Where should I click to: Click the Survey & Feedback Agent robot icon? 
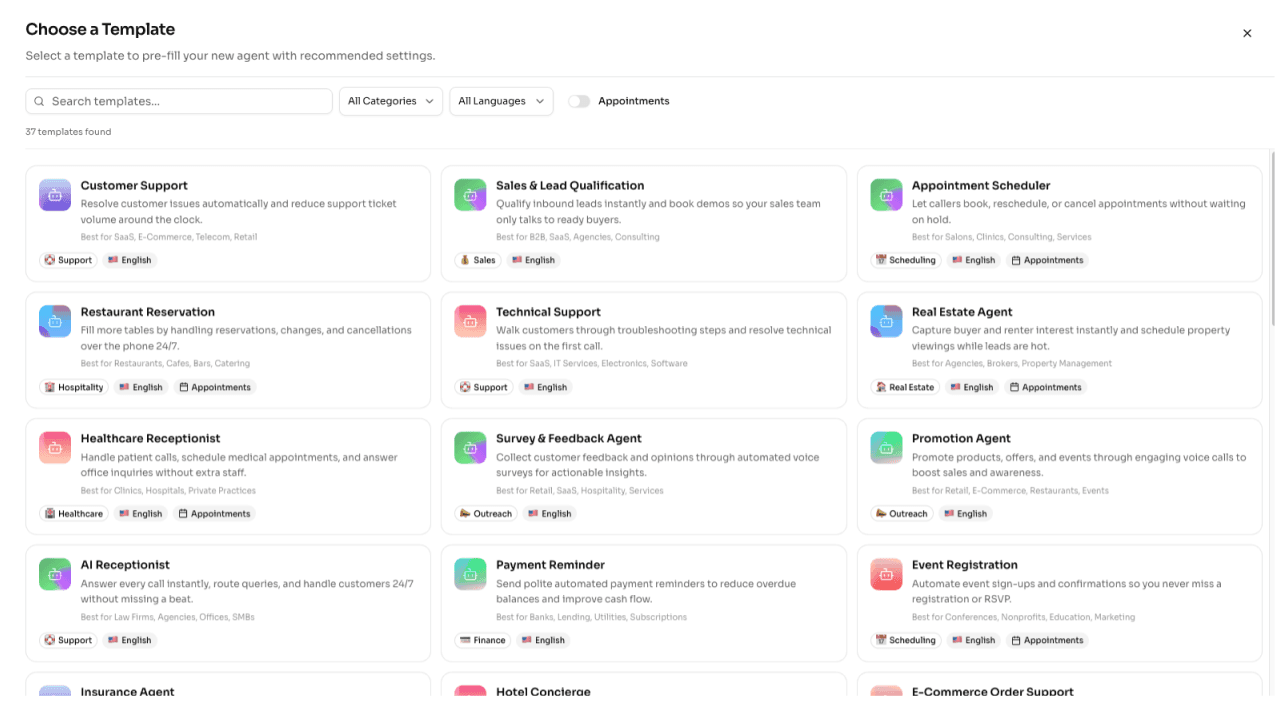coord(470,448)
